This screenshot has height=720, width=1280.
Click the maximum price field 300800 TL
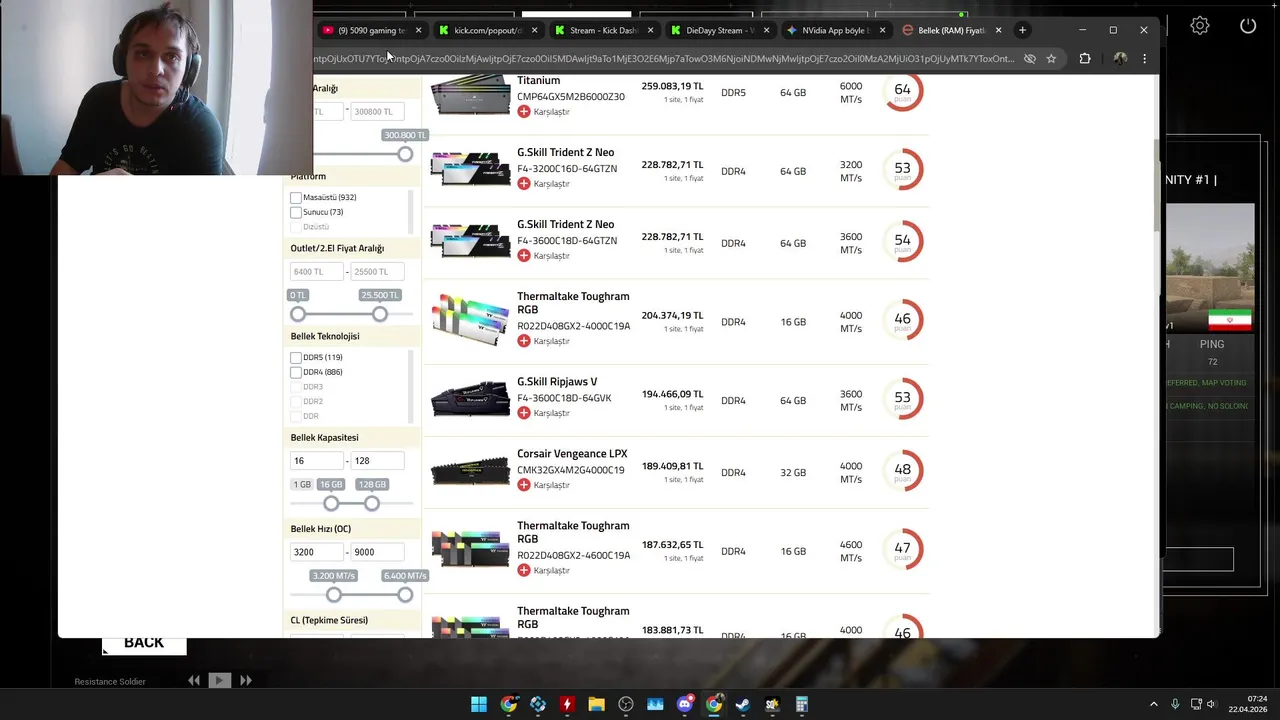[377, 112]
